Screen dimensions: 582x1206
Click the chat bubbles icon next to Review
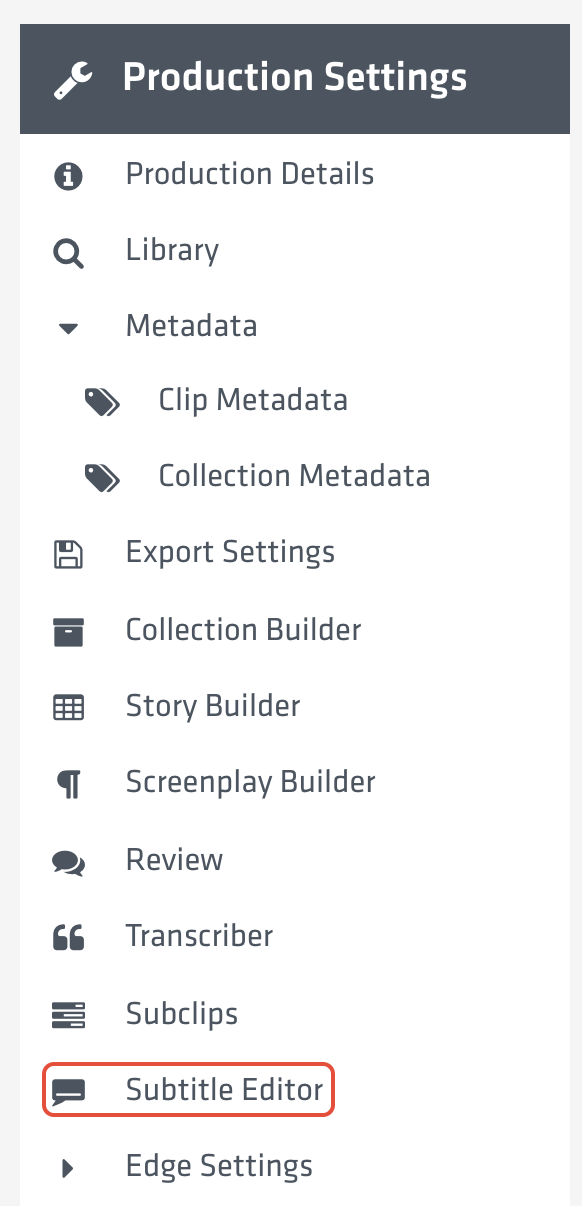pos(68,861)
